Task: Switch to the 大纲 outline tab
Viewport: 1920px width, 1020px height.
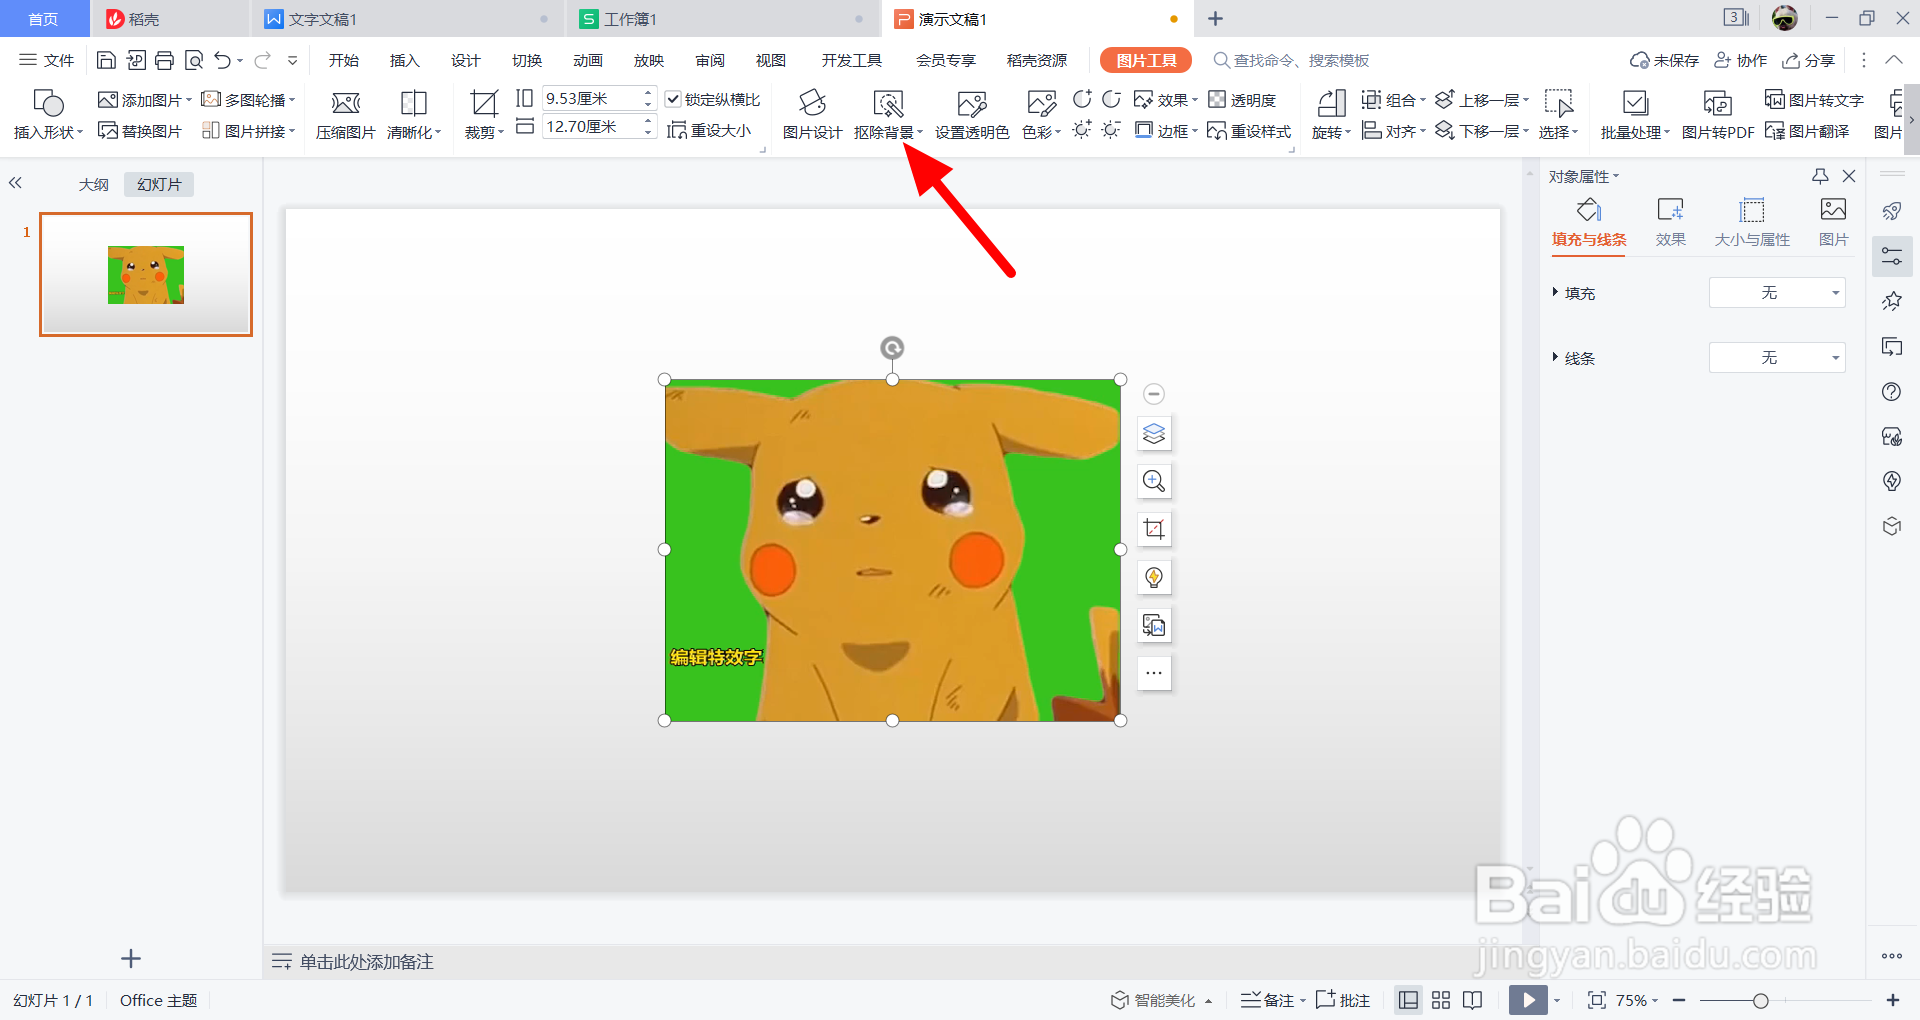Action: (94, 185)
